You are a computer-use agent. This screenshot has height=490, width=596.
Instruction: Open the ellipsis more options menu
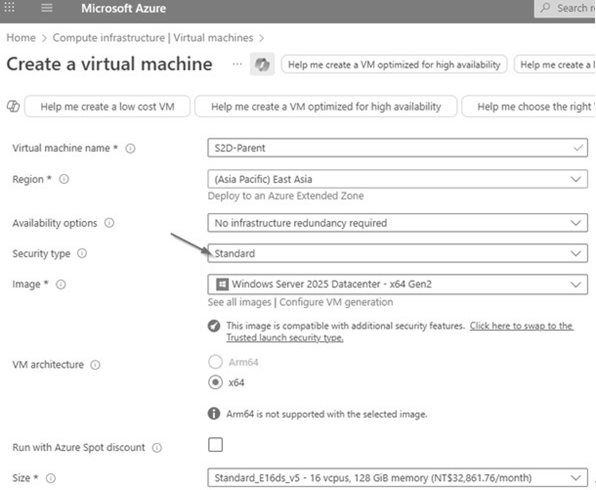tap(237, 64)
